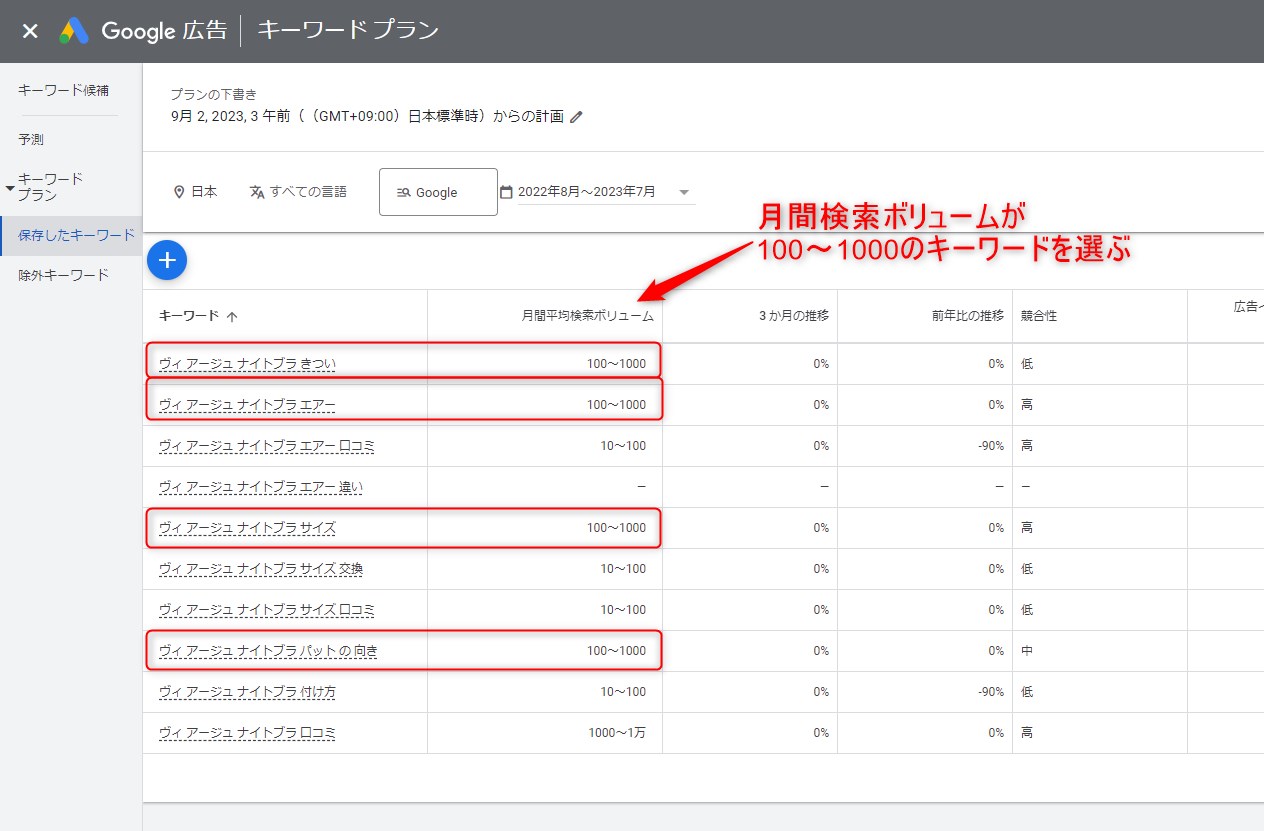Click the すべての言語 language filter
1264x831 pixels.
pyautogui.click(x=298, y=192)
